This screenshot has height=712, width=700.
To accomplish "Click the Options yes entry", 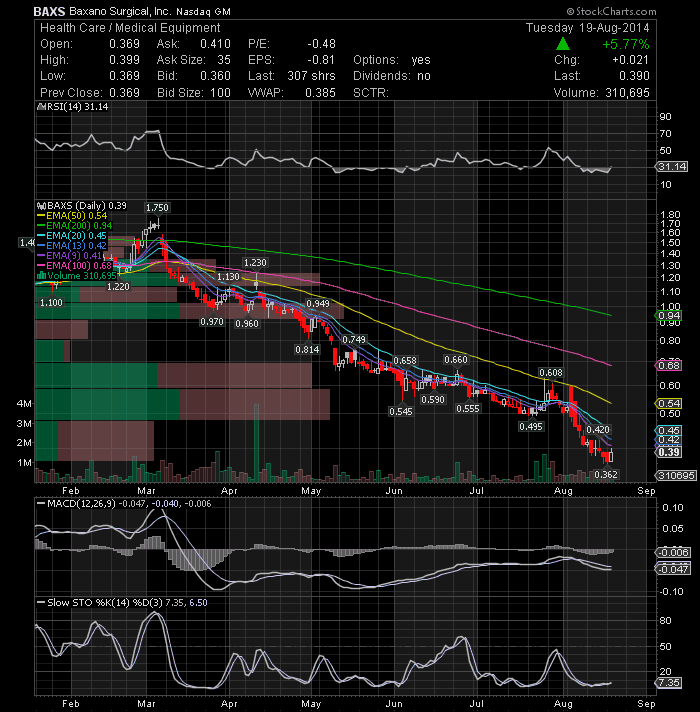I will (x=391, y=60).
